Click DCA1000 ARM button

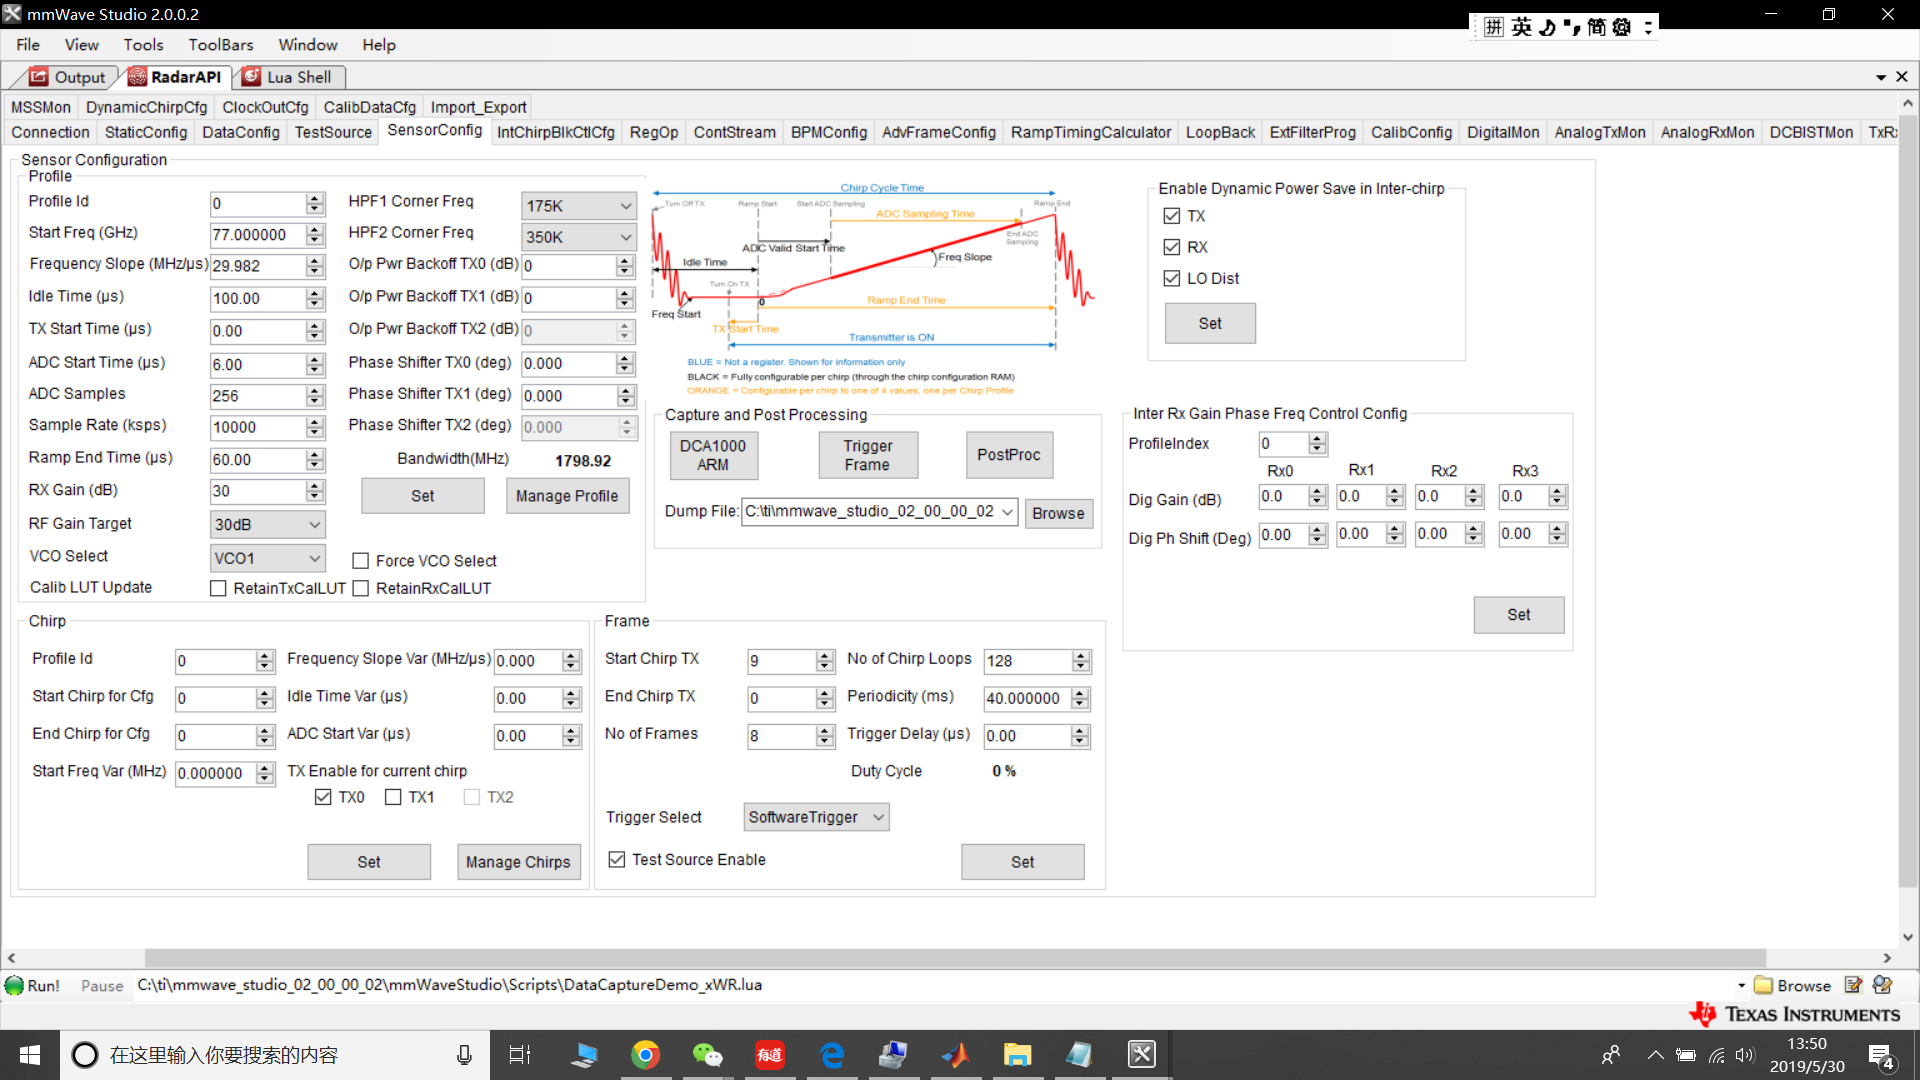[x=713, y=455]
